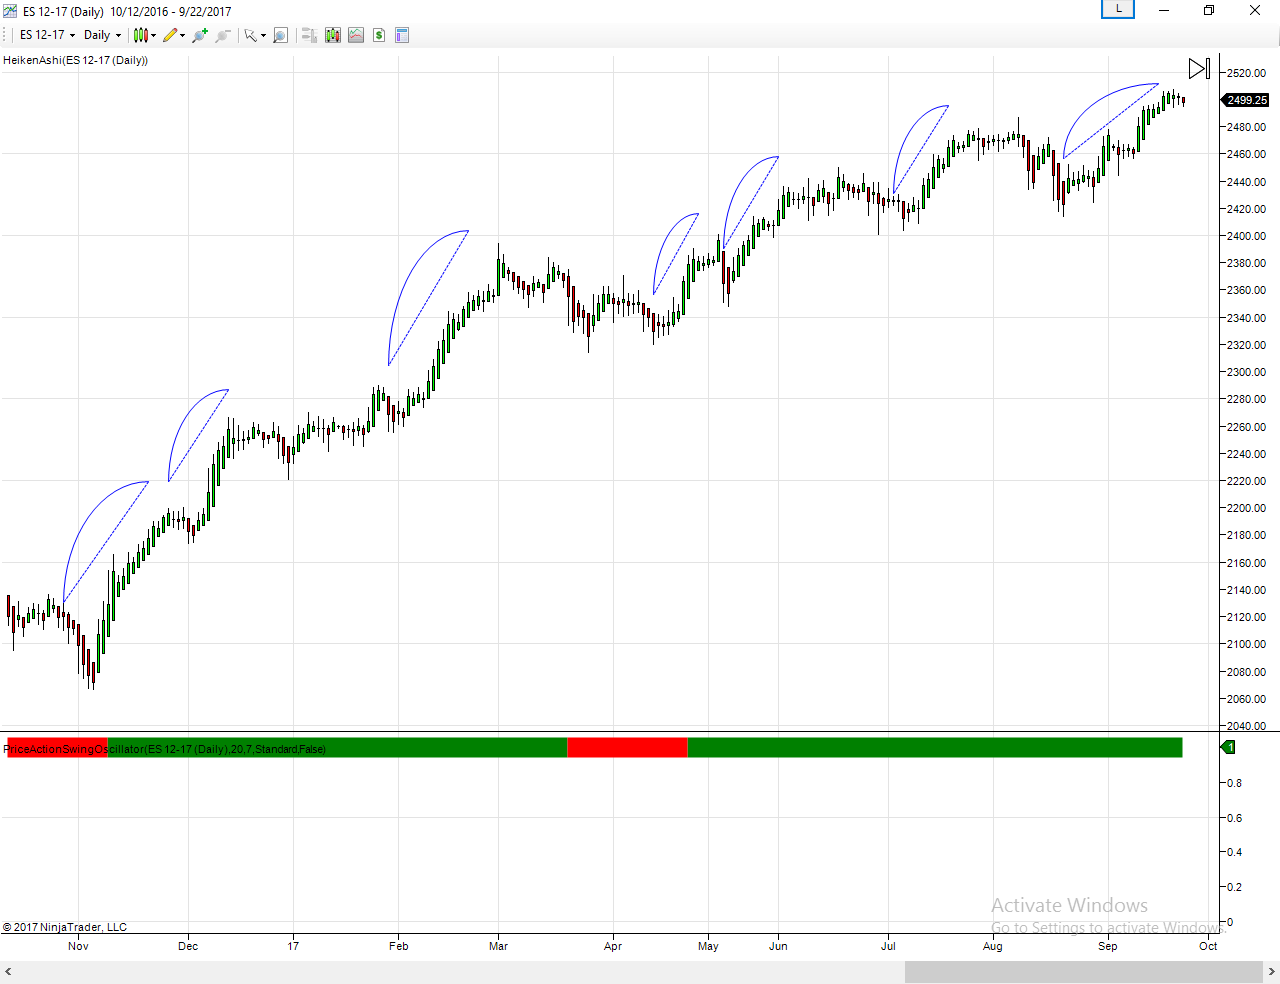Click the Zoom Out magnifier icon
Image resolution: width=1280 pixels, height=984 pixels.
(222, 35)
